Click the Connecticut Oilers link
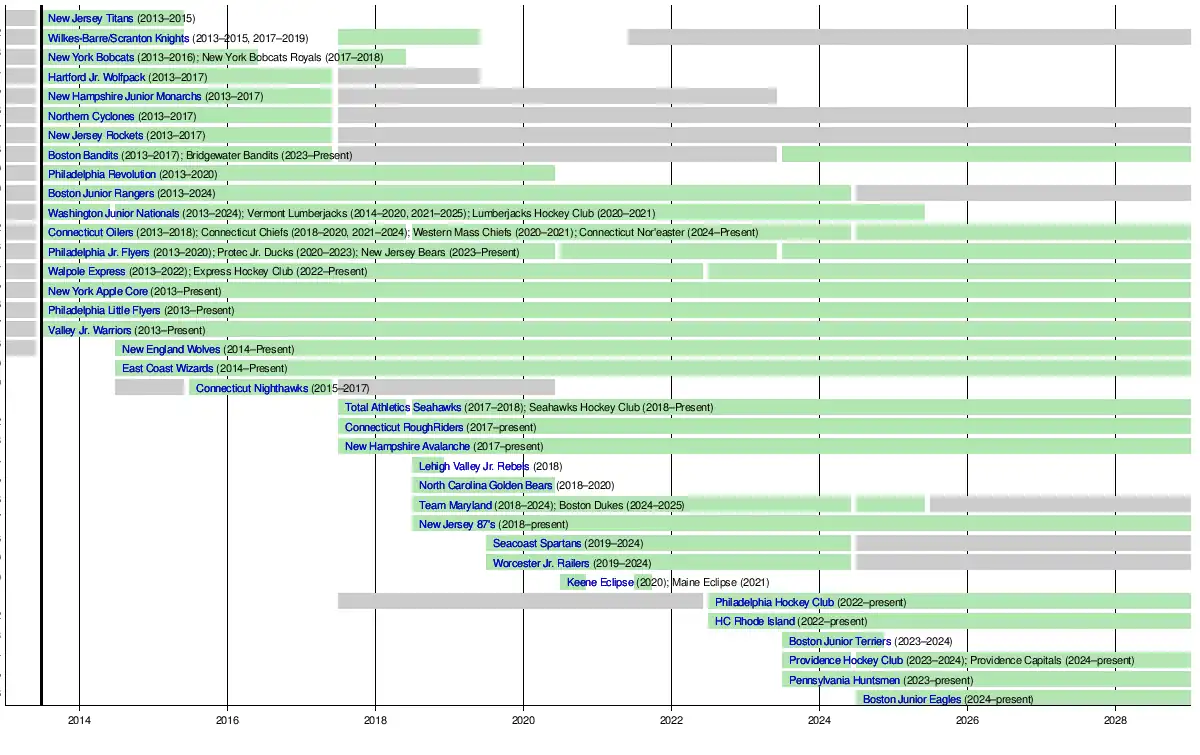 90,232
